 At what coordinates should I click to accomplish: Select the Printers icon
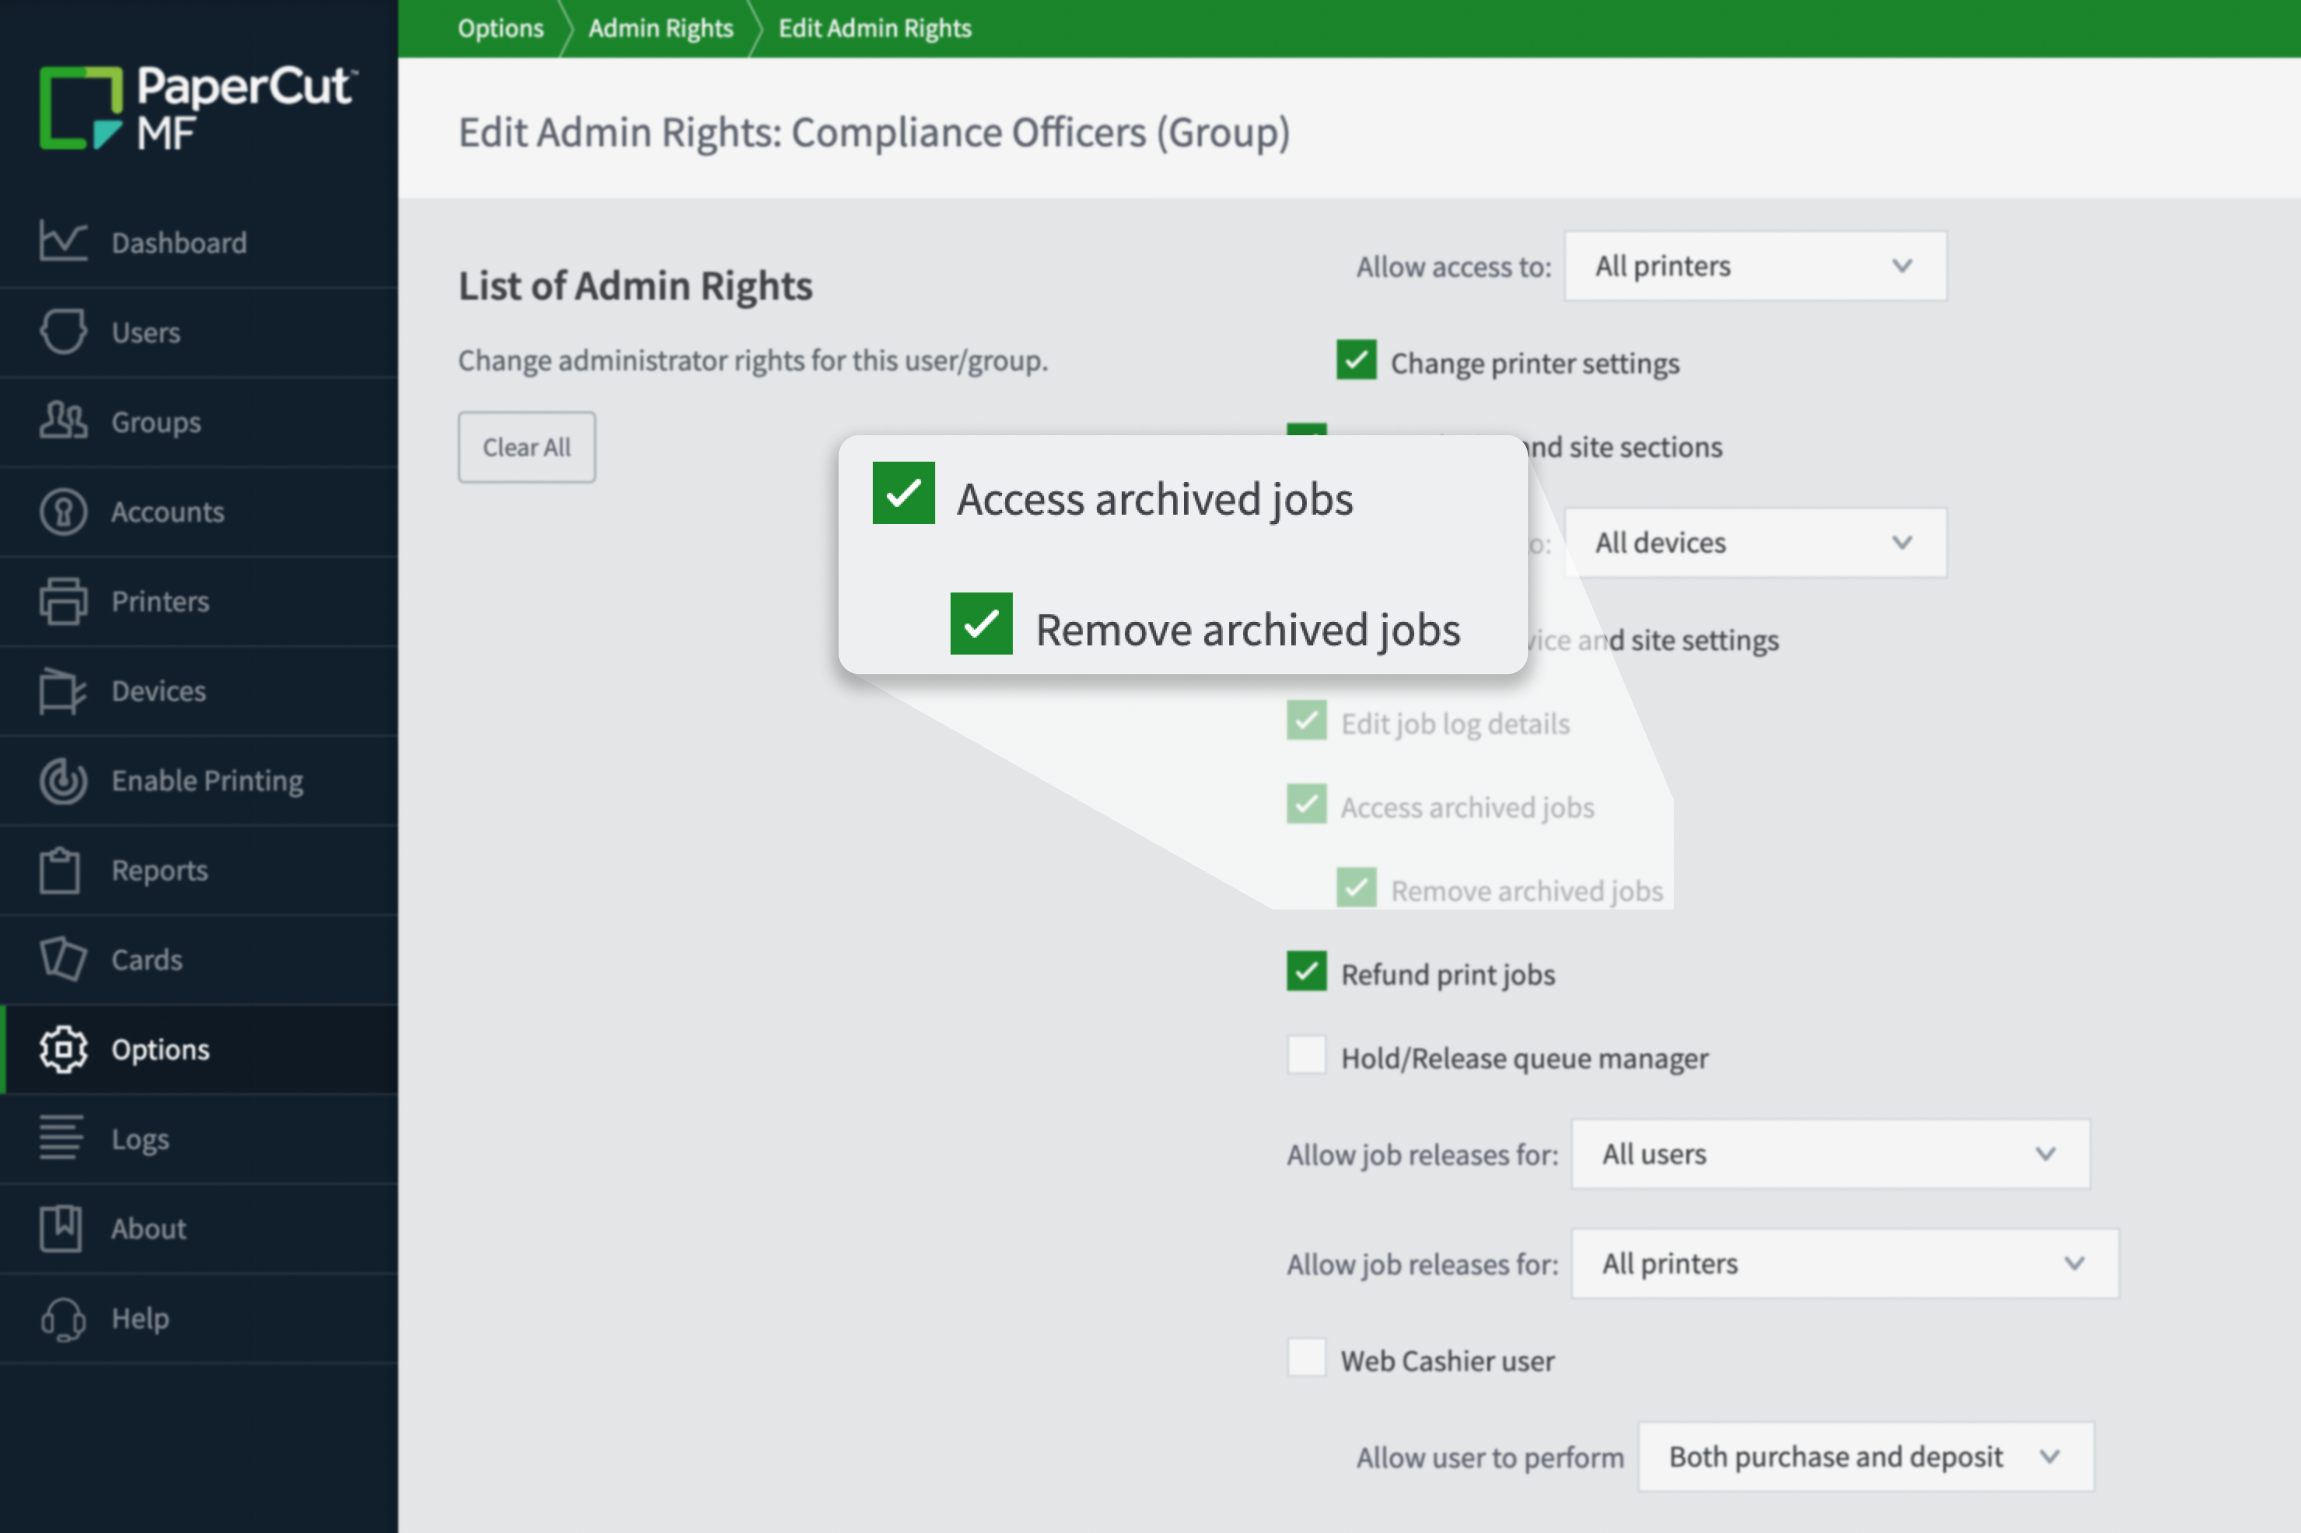[63, 600]
